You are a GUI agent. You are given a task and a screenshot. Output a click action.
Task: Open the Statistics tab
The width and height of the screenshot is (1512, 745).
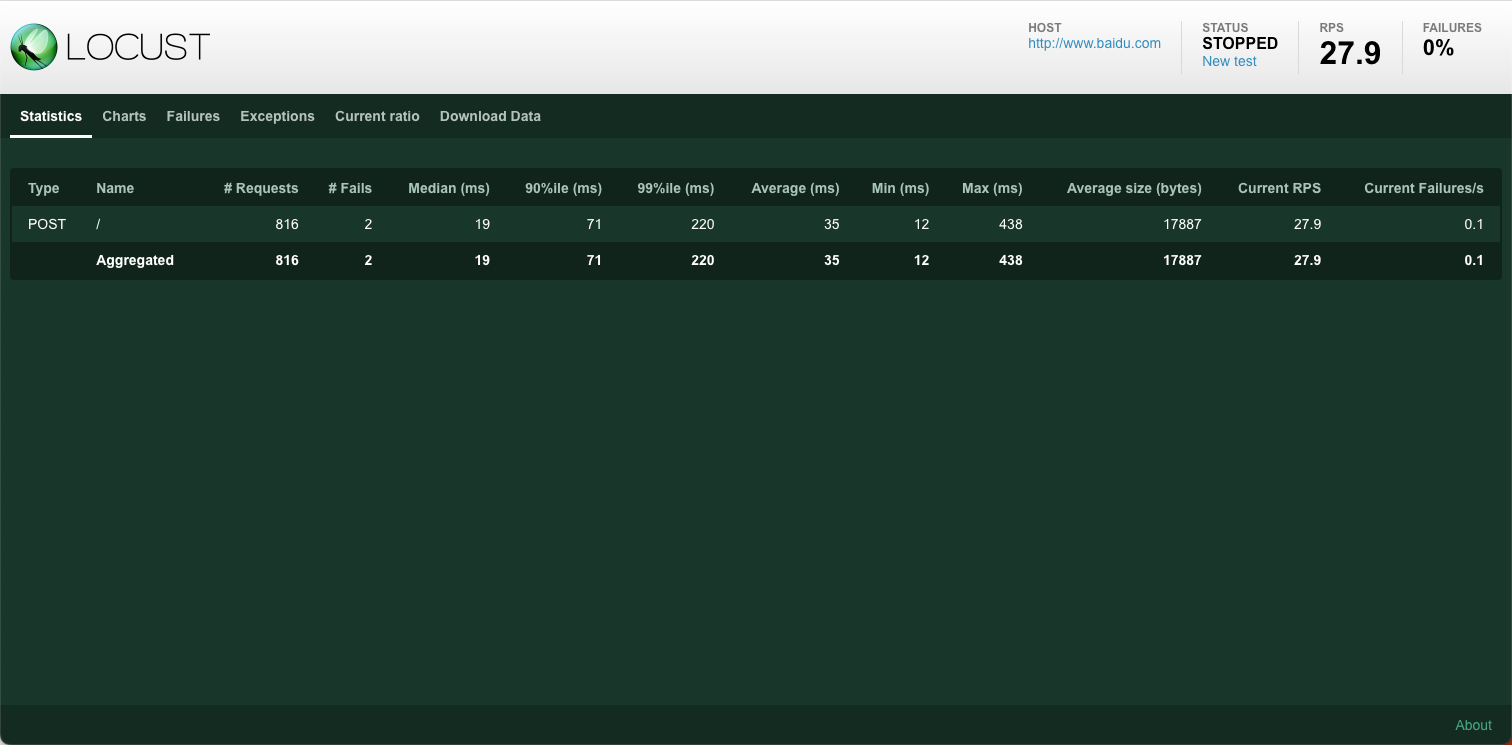click(x=51, y=116)
